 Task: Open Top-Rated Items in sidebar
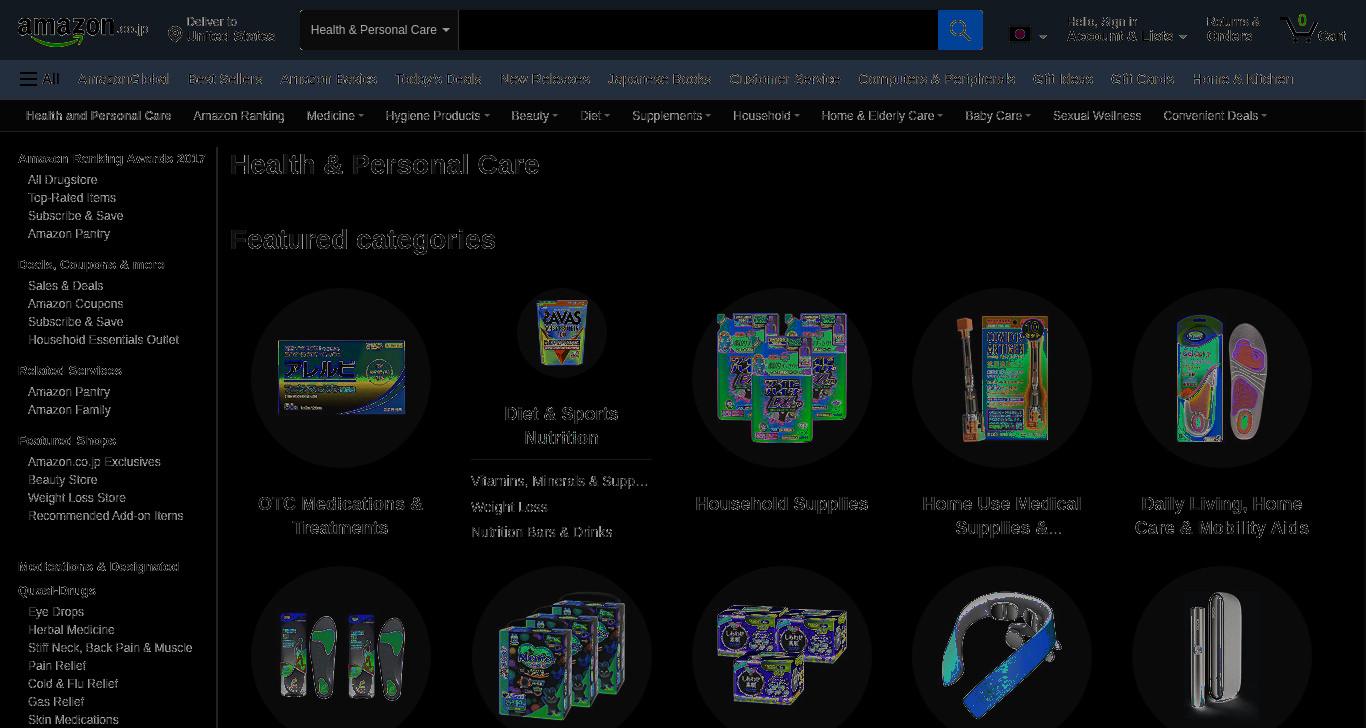click(x=72, y=198)
